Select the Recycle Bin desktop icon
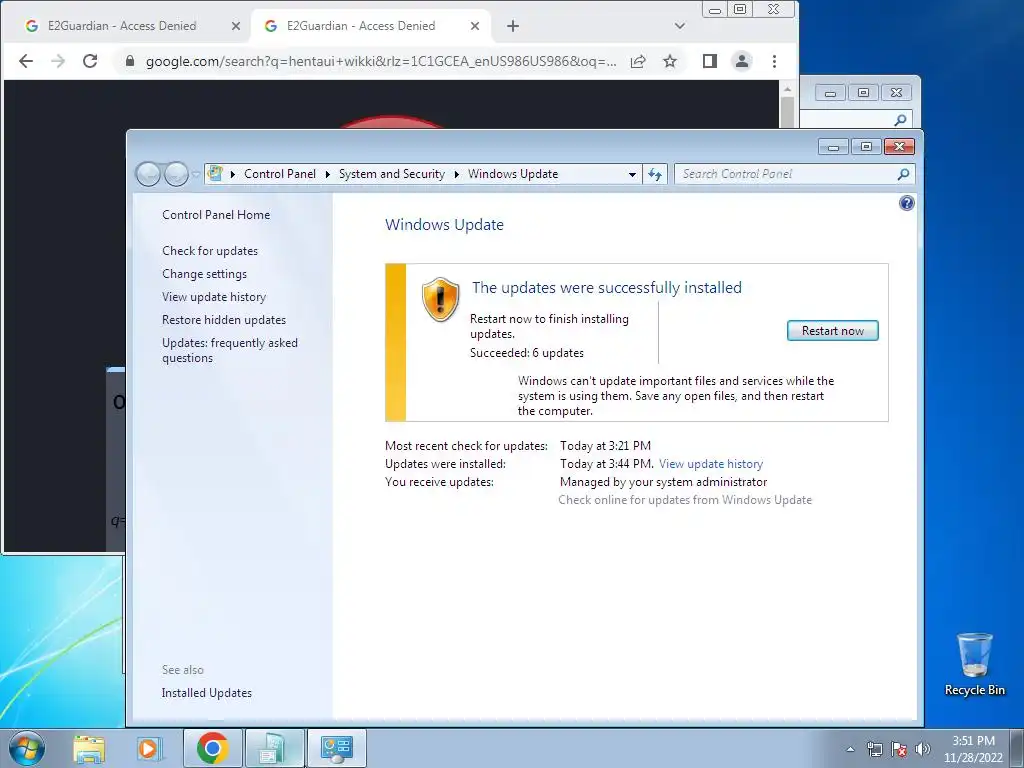Image resolution: width=1024 pixels, height=768 pixels. (x=974, y=664)
